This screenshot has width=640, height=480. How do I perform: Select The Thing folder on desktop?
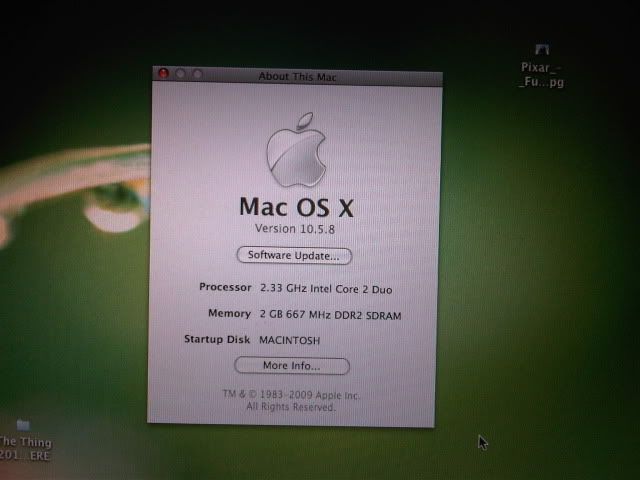click(x=25, y=441)
